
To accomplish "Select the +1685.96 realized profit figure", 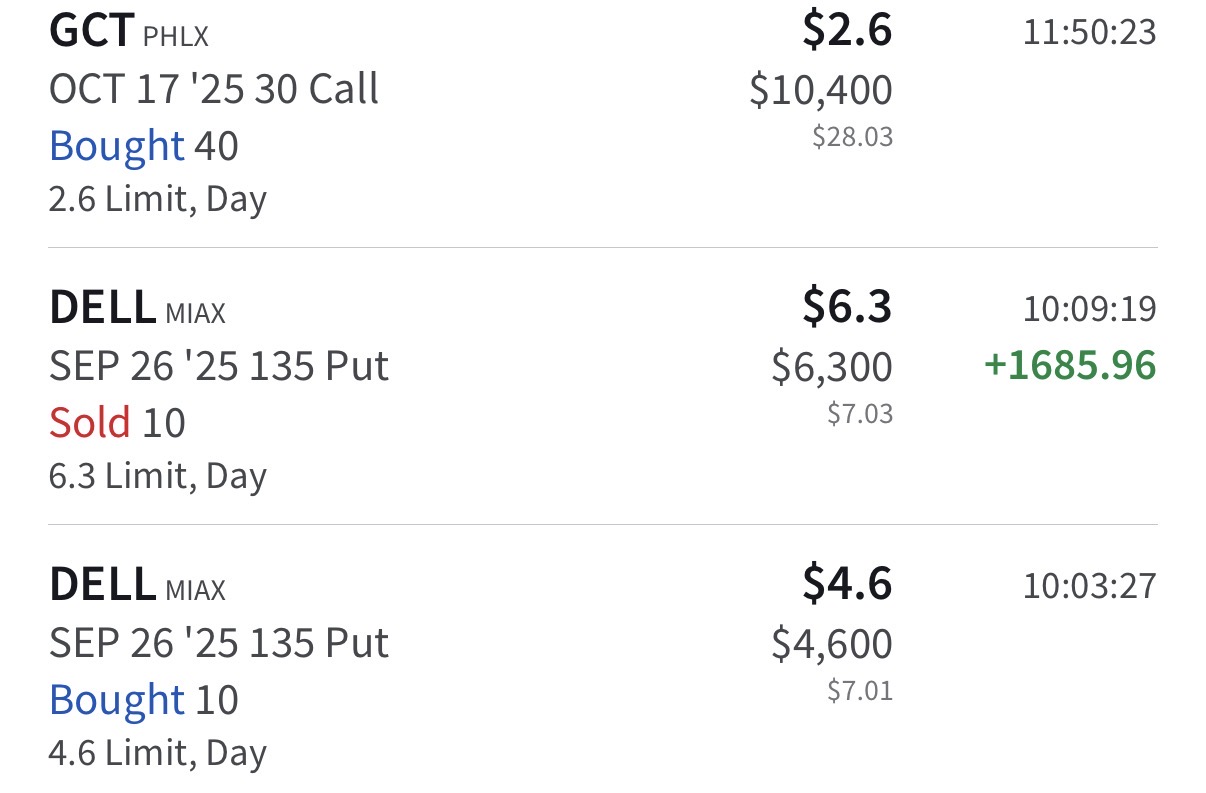I will pos(1071,366).
